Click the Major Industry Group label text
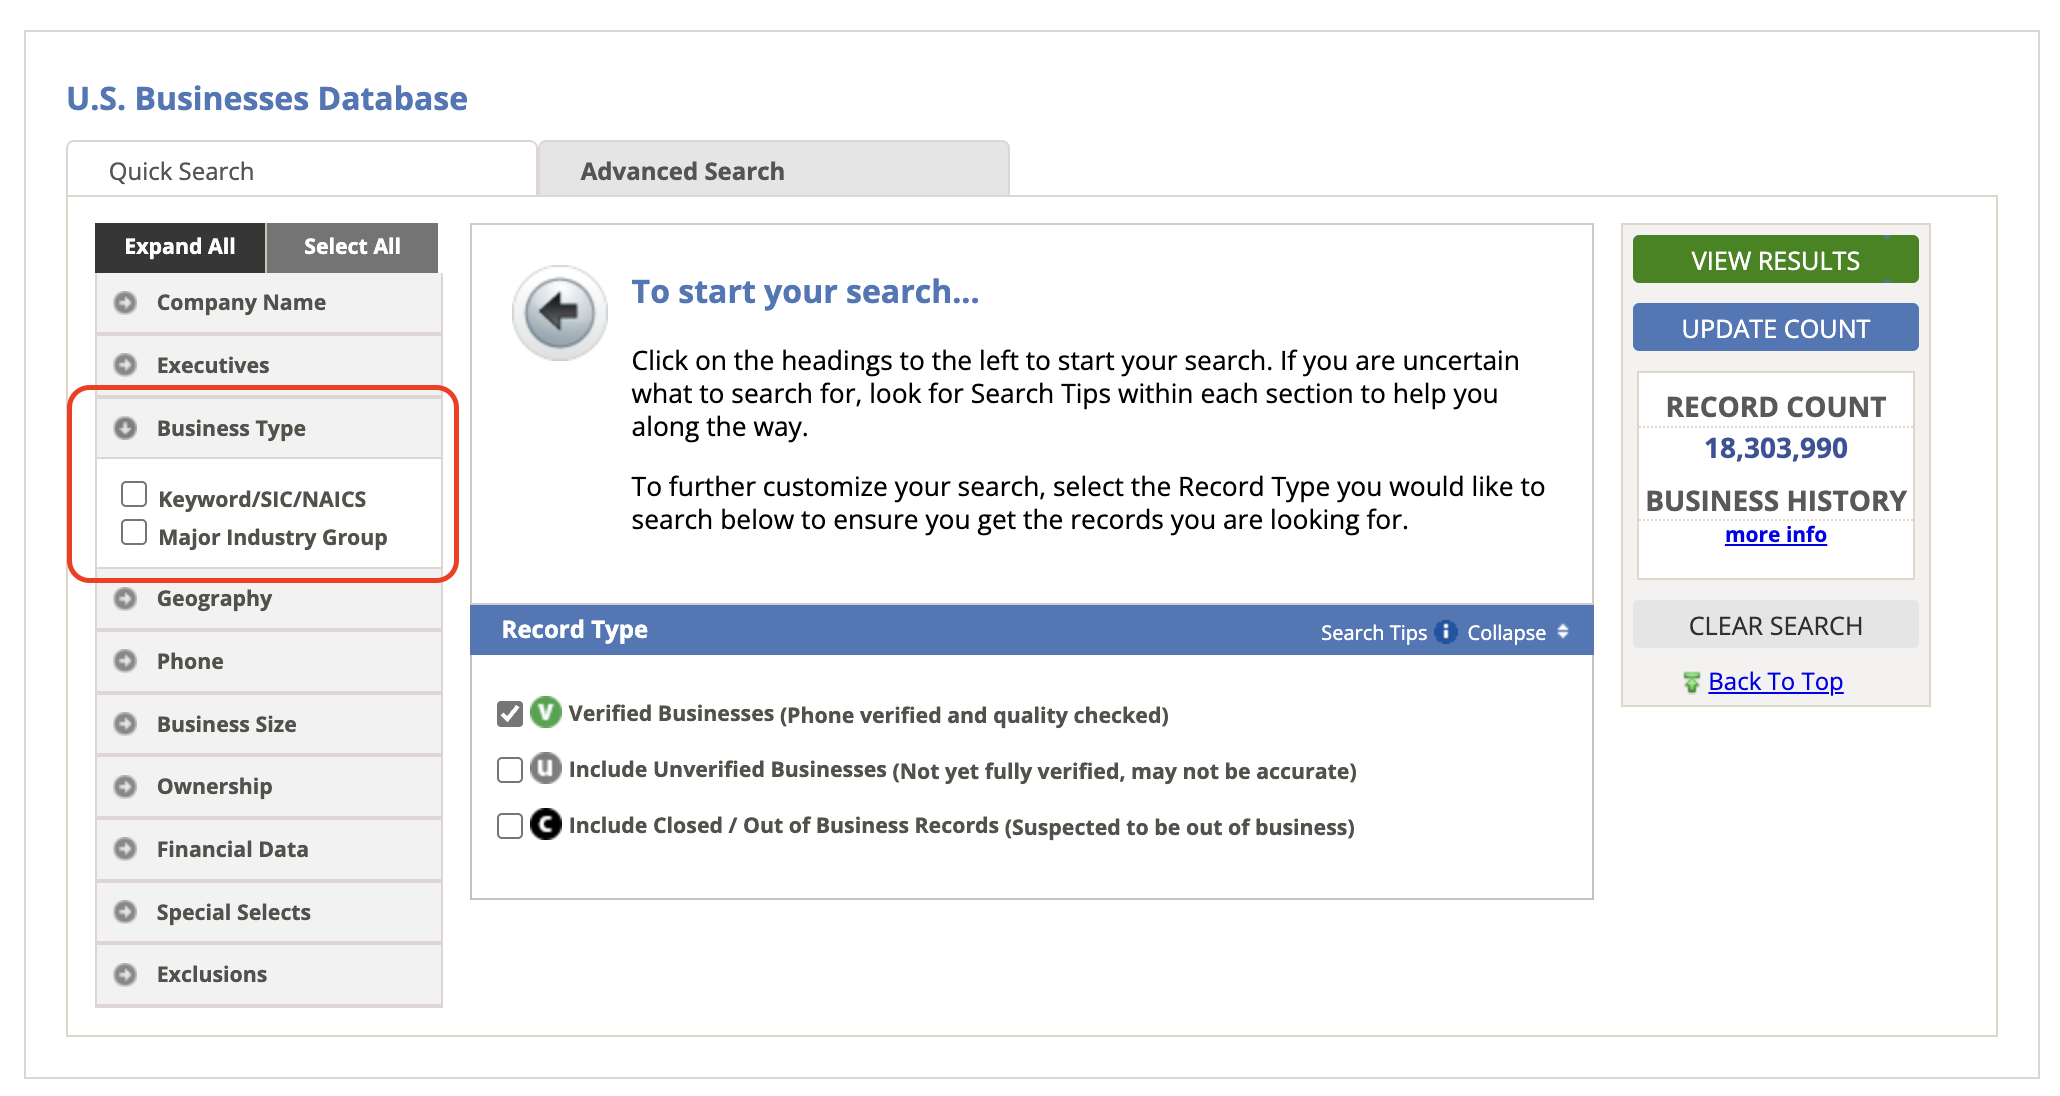The width and height of the screenshot is (2060, 1096). point(272,537)
